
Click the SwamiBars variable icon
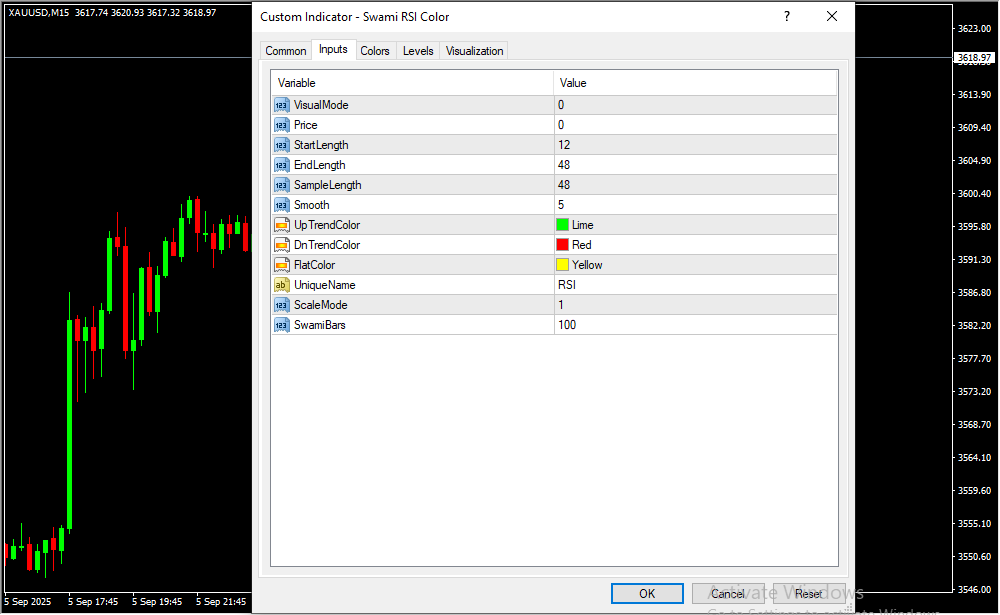pyautogui.click(x=281, y=325)
